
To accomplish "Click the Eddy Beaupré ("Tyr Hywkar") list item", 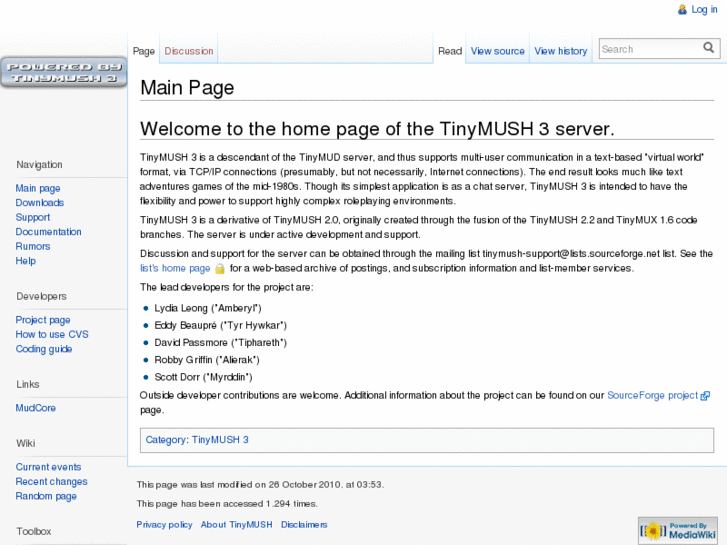I will point(221,325).
